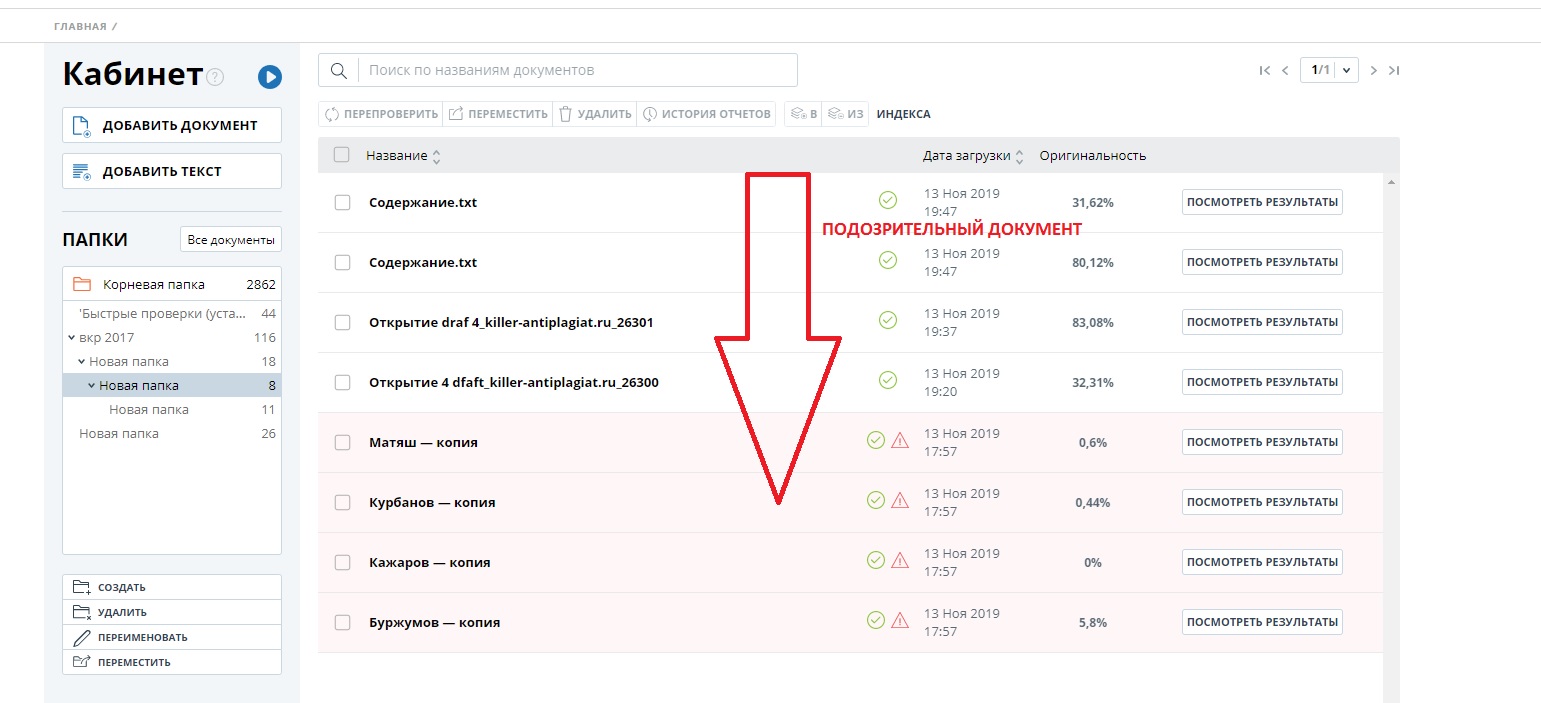
Task: Click scrollbar up arrow of document list
Action: (1391, 183)
